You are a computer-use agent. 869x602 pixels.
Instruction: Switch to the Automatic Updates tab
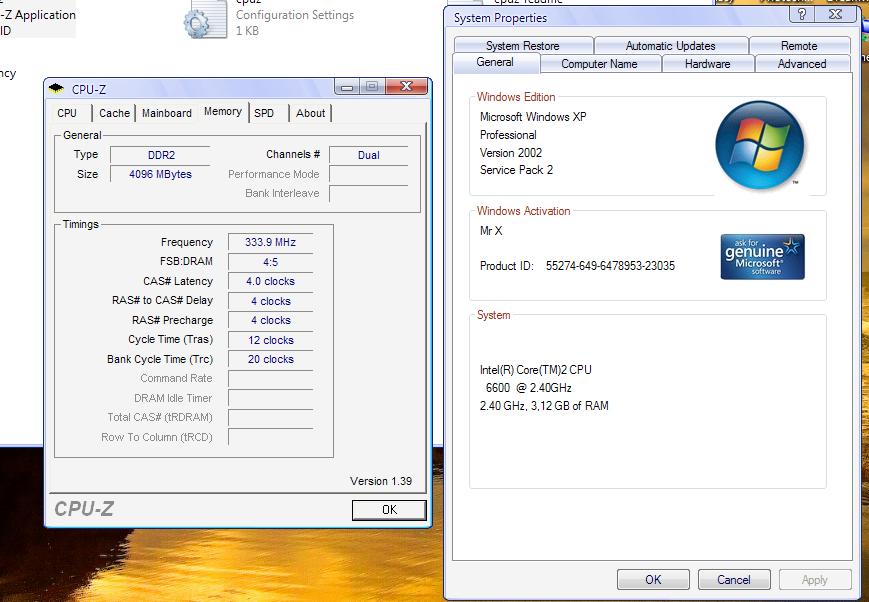point(671,45)
